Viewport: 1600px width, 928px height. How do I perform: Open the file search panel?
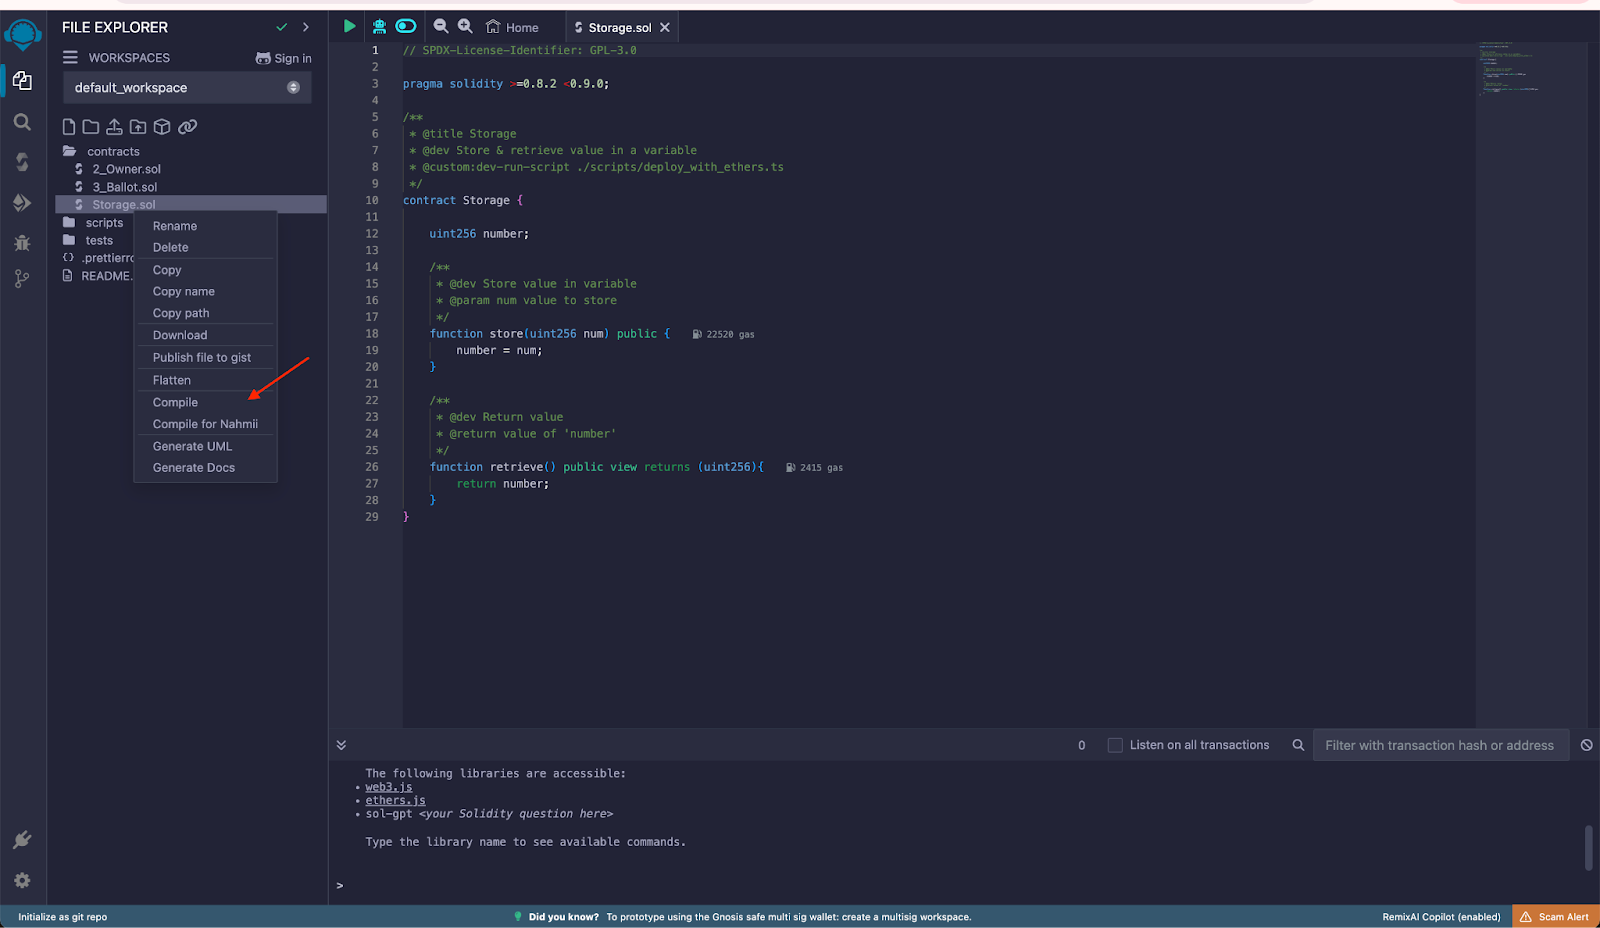pos(22,122)
